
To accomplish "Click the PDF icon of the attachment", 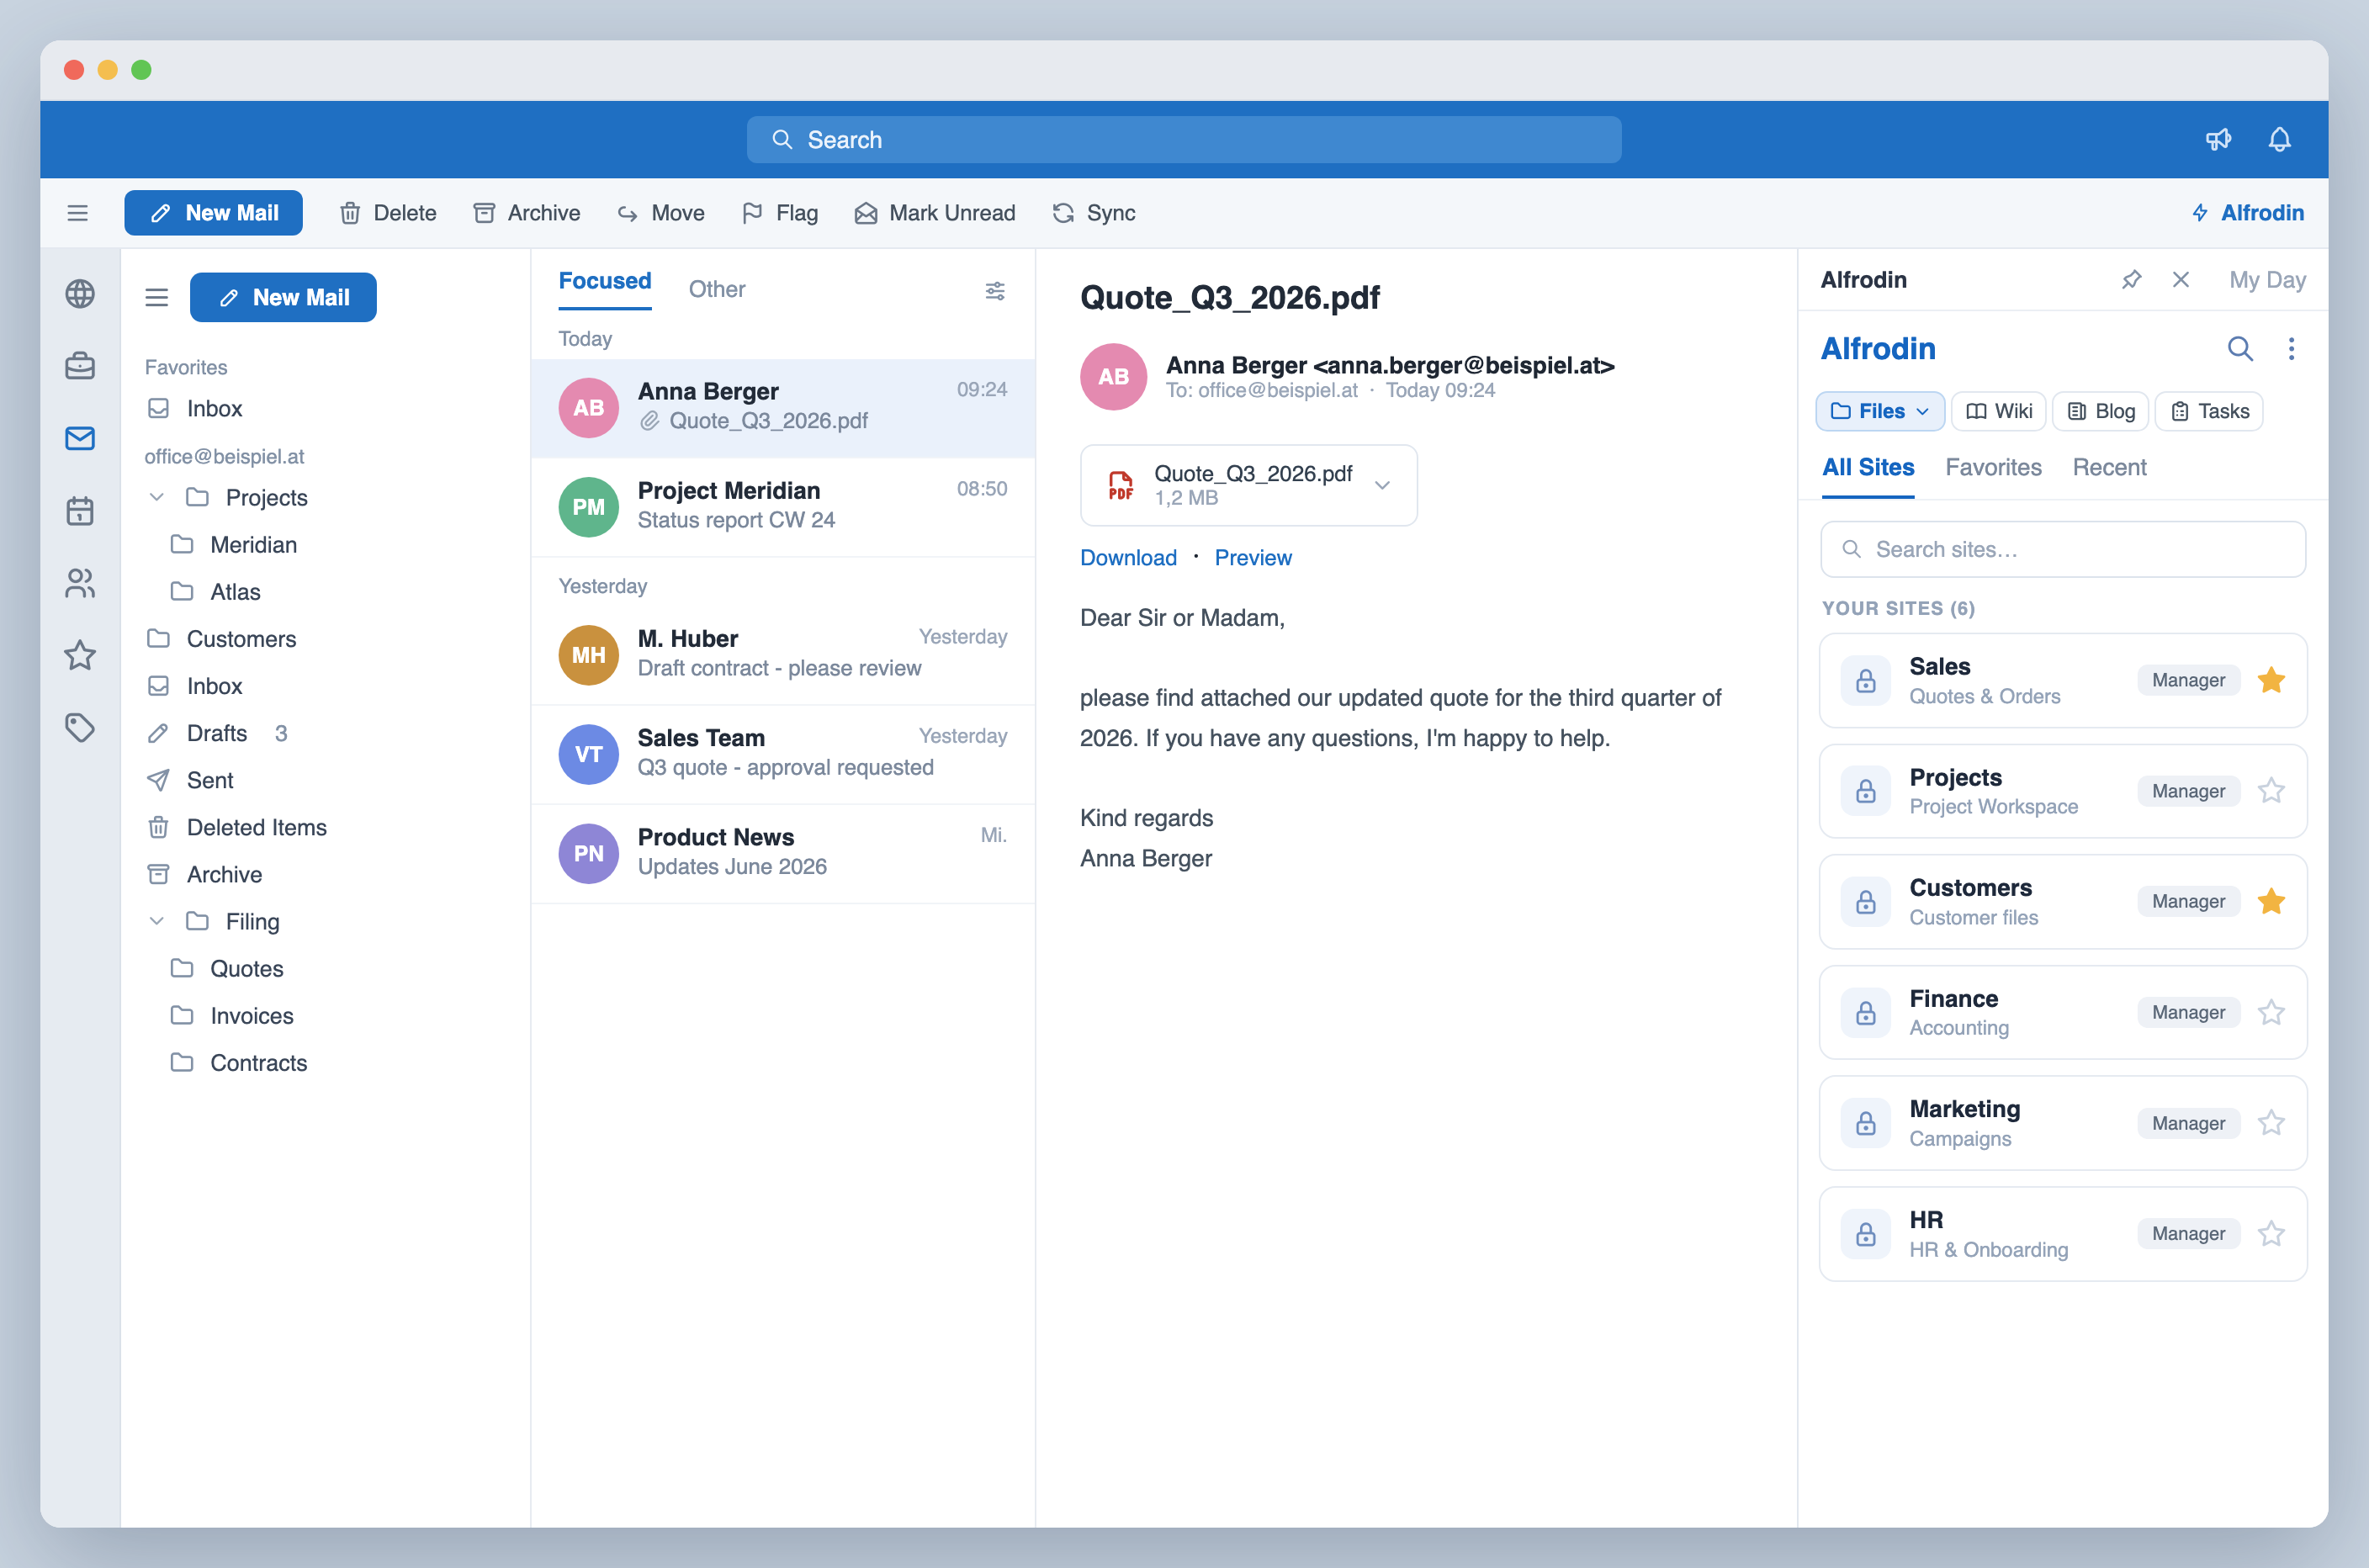I will 1121,485.
